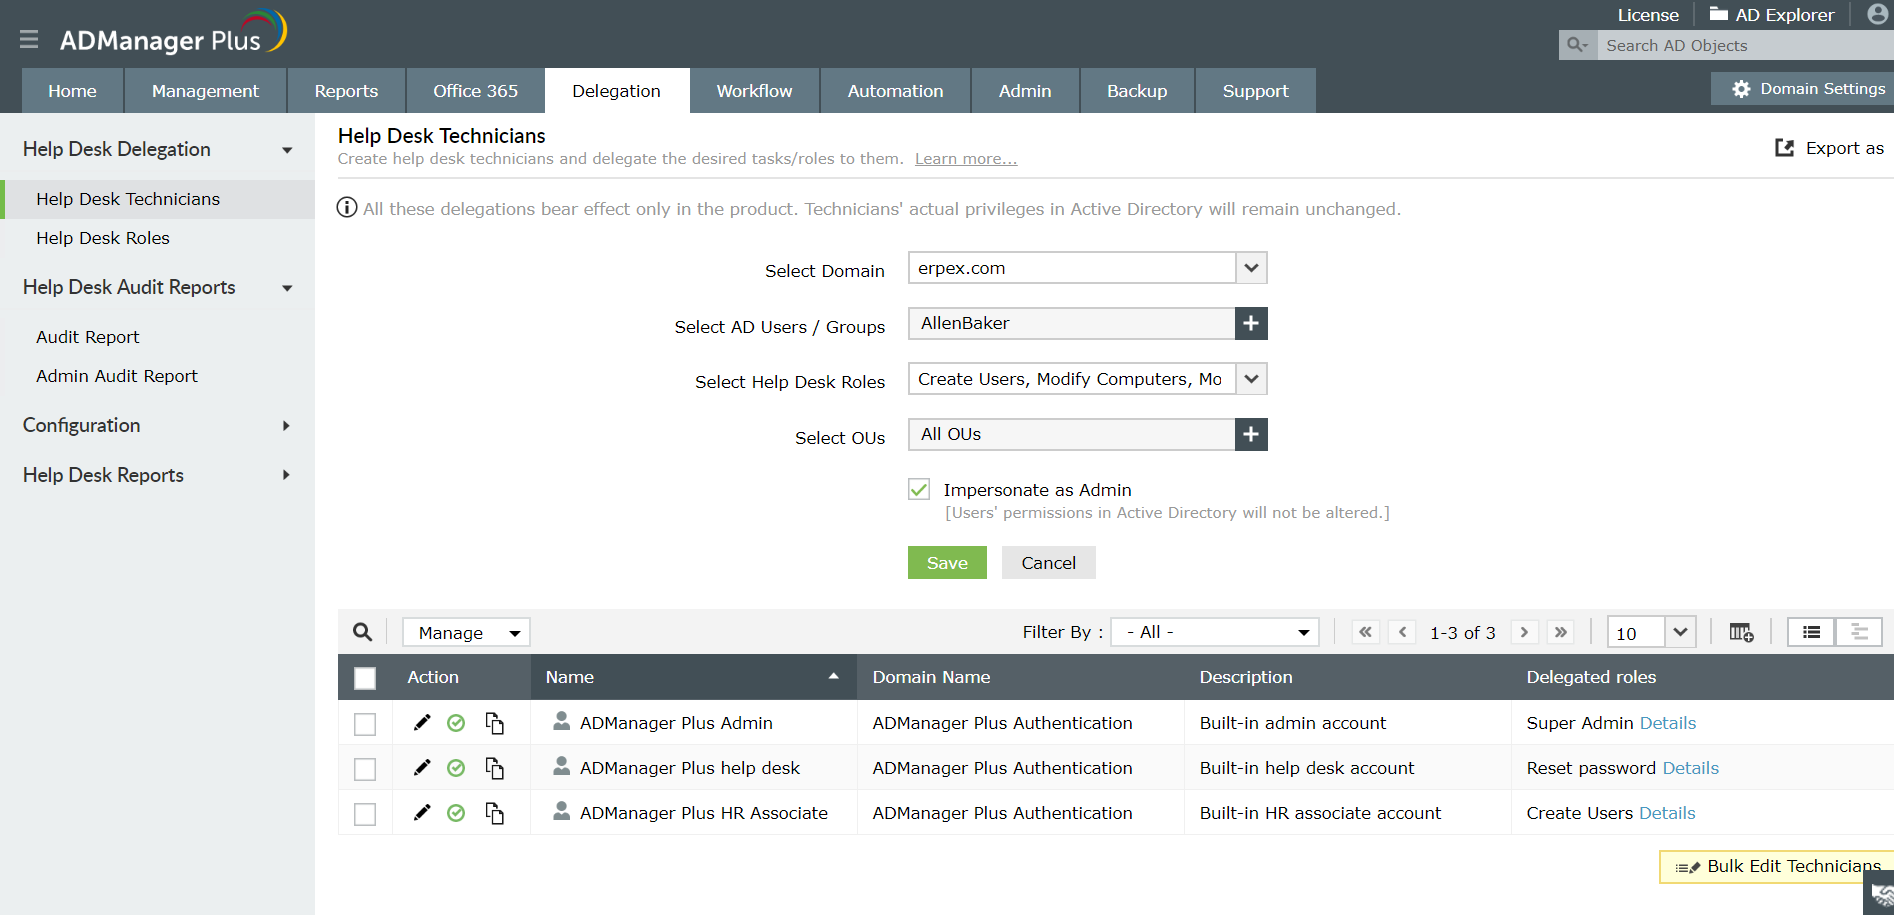Image resolution: width=1894 pixels, height=915 pixels.
Task: Open the add/remove columns icon
Action: pyautogui.click(x=1741, y=632)
